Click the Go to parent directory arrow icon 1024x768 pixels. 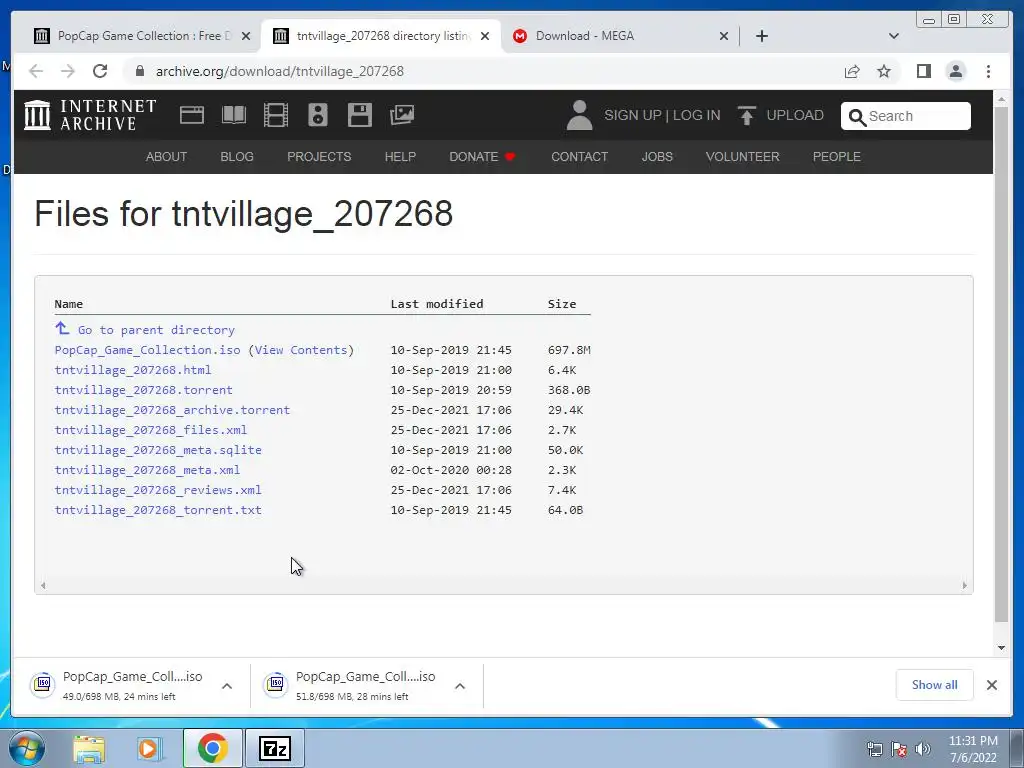tap(62, 328)
